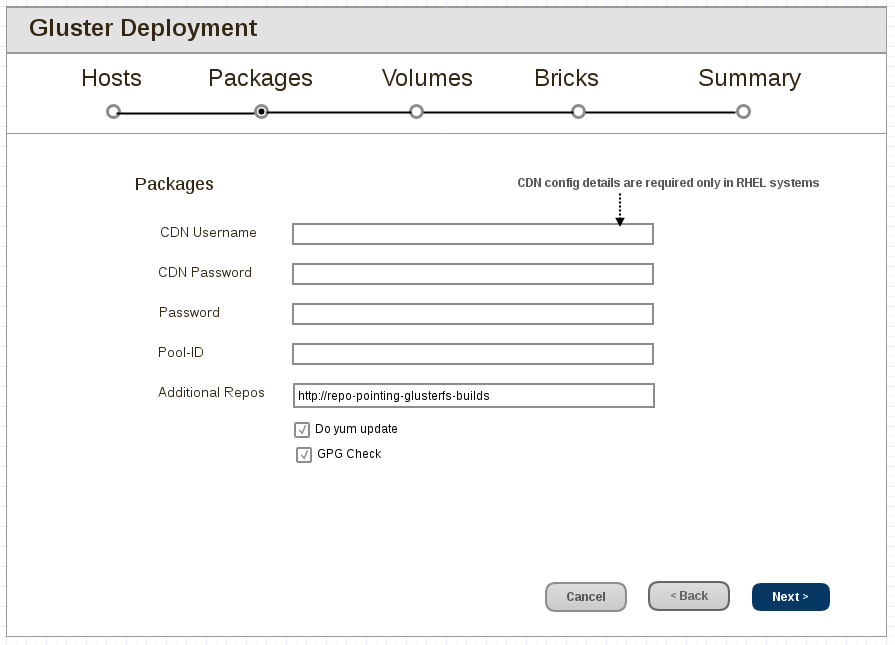The height and width of the screenshot is (645, 895).
Task: Select the Volumes progress circle
Action: (416, 112)
